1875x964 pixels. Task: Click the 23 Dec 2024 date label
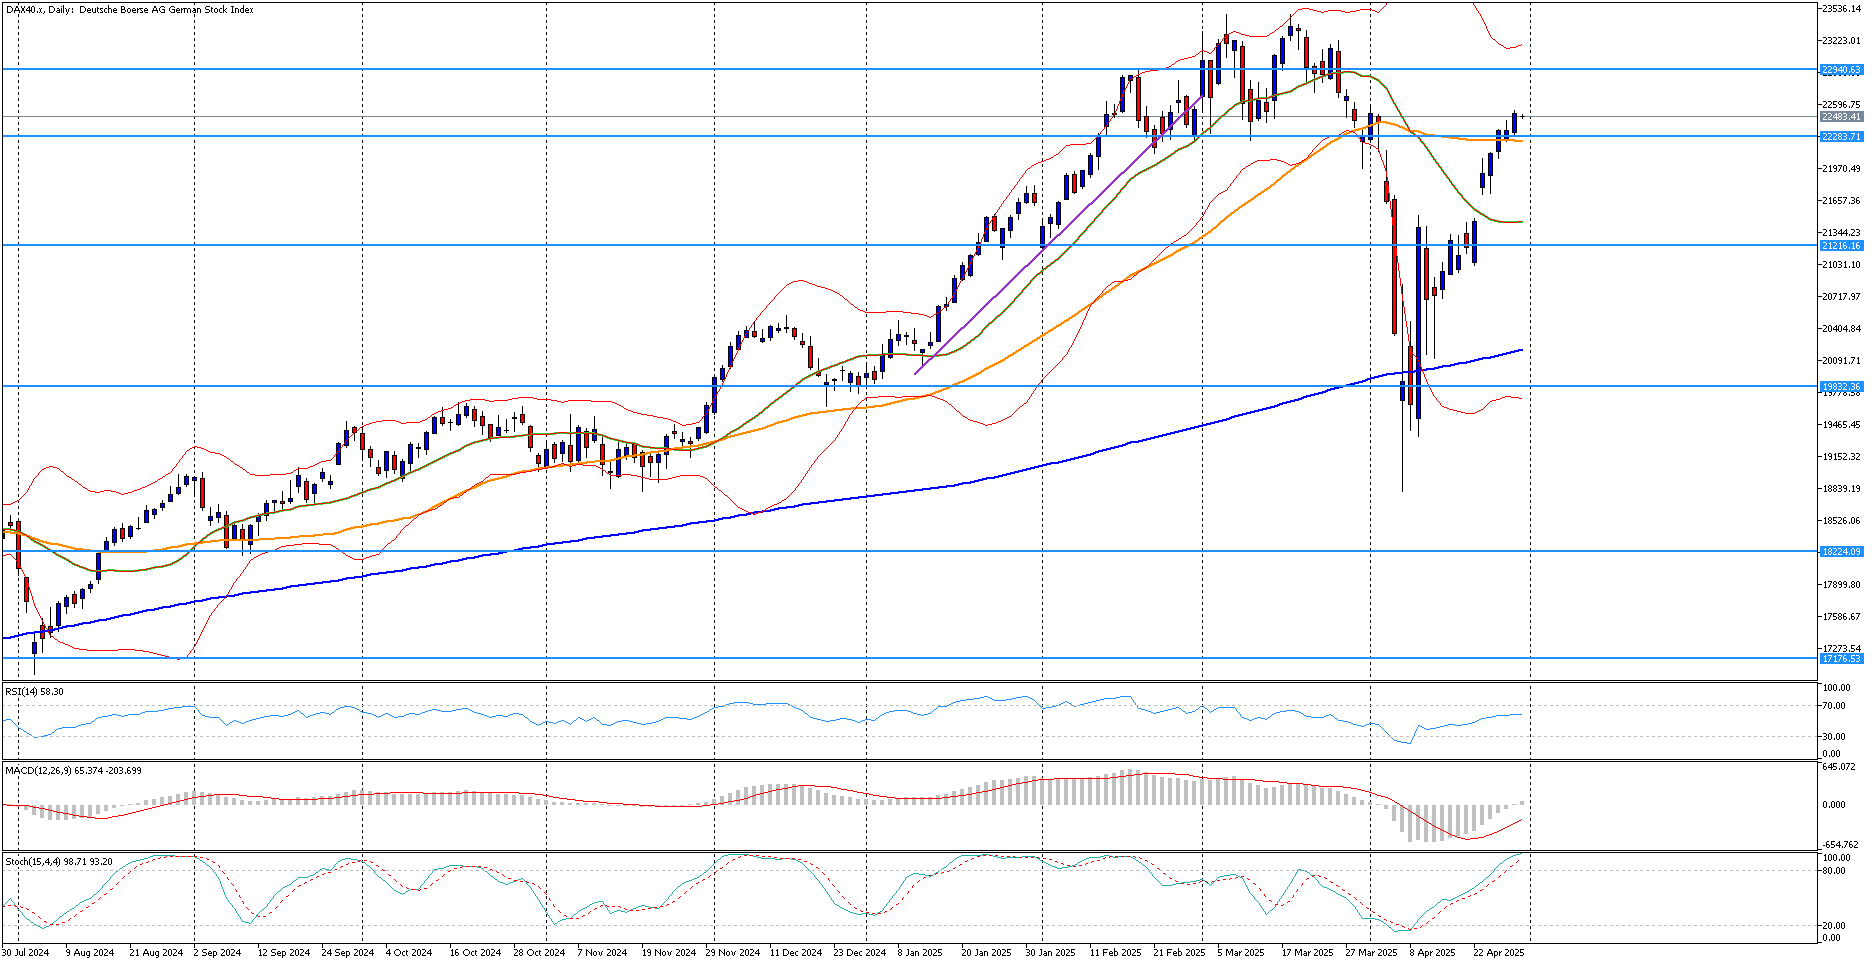point(860,953)
